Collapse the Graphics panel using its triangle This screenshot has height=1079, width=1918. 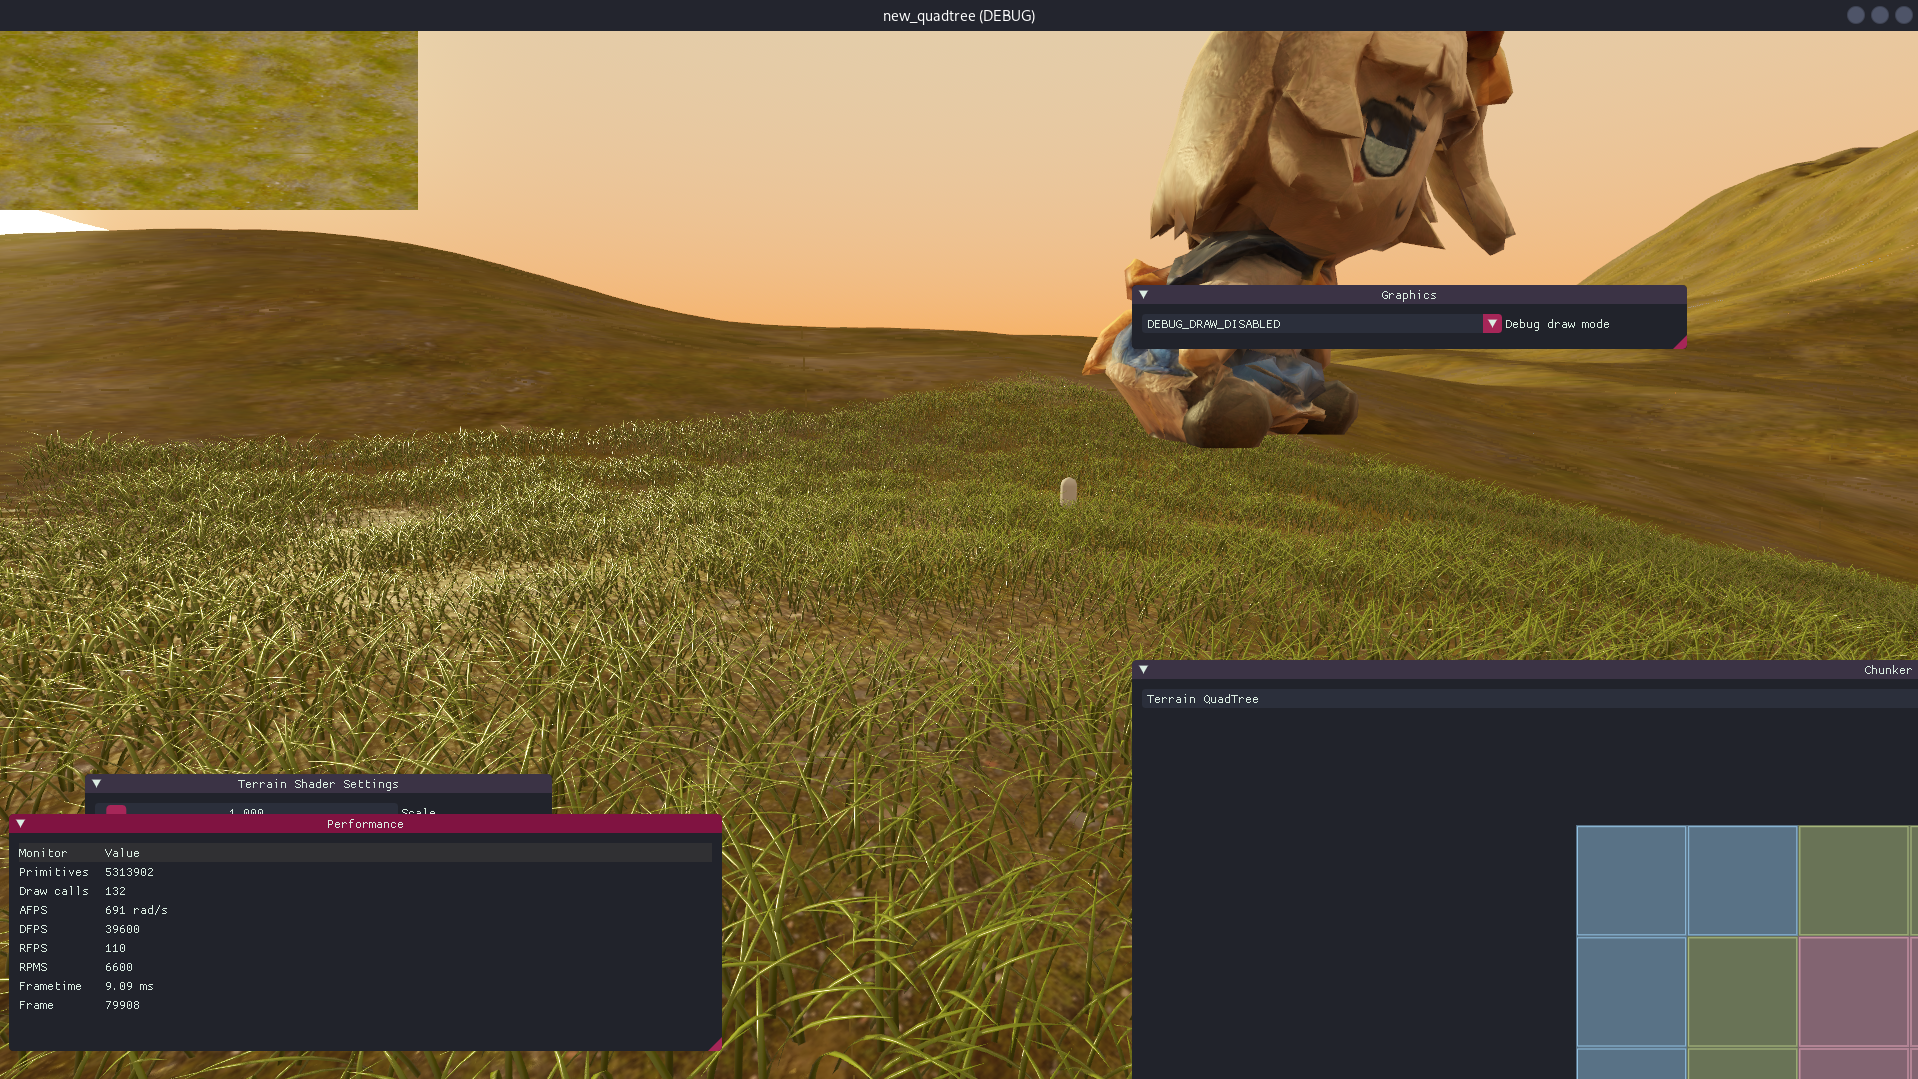(1143, 295)
